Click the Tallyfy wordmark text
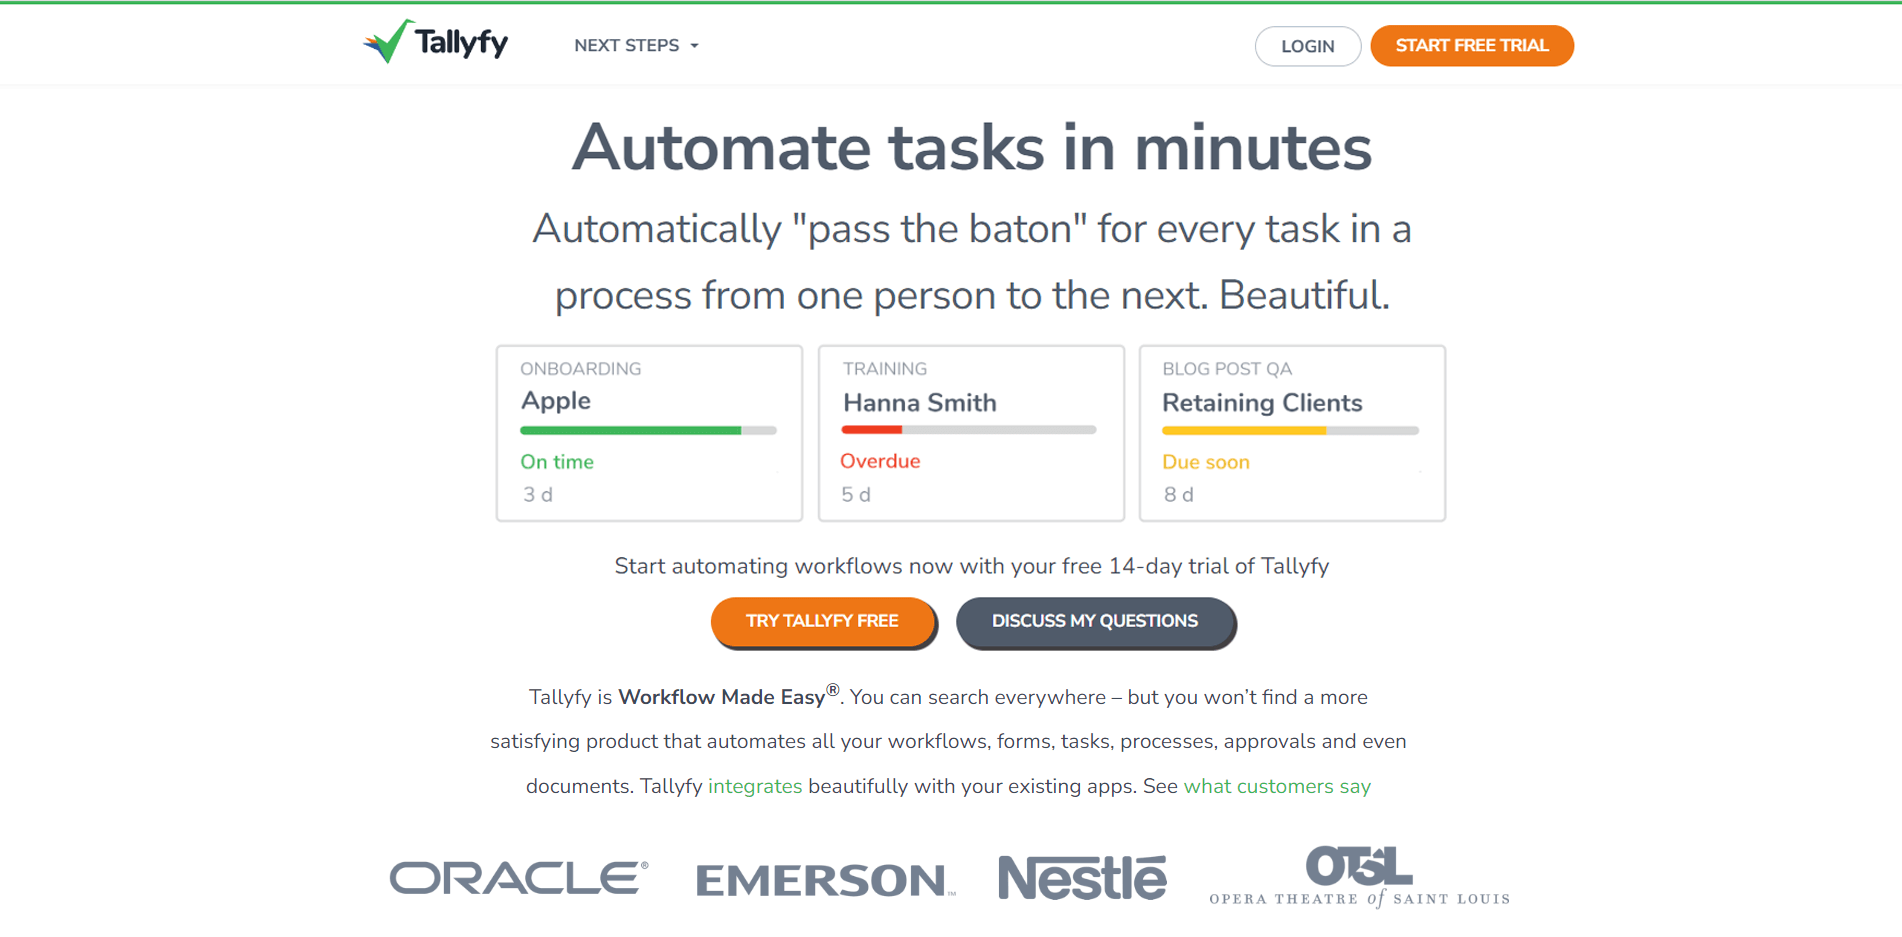The image size is (1902, 937). coord(462,43)
